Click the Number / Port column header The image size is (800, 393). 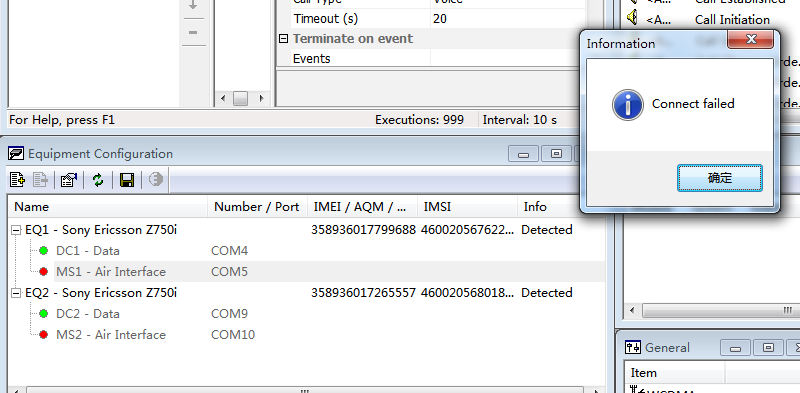(x=257, y=207)
